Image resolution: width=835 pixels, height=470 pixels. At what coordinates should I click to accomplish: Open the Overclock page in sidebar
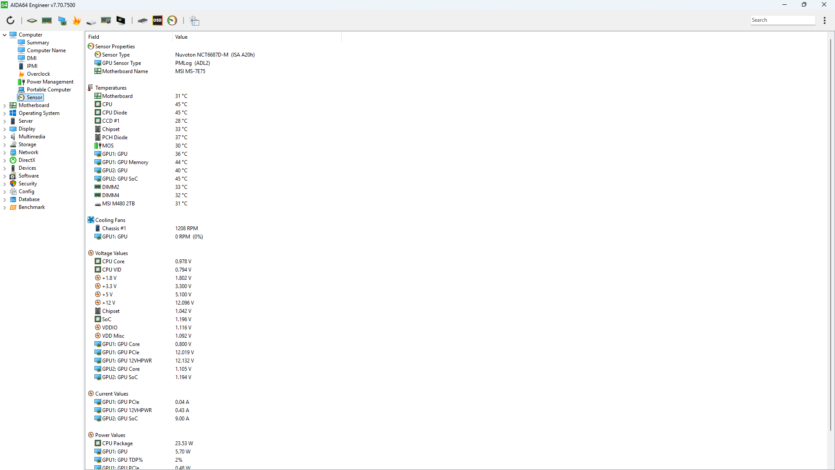point(38,74)
